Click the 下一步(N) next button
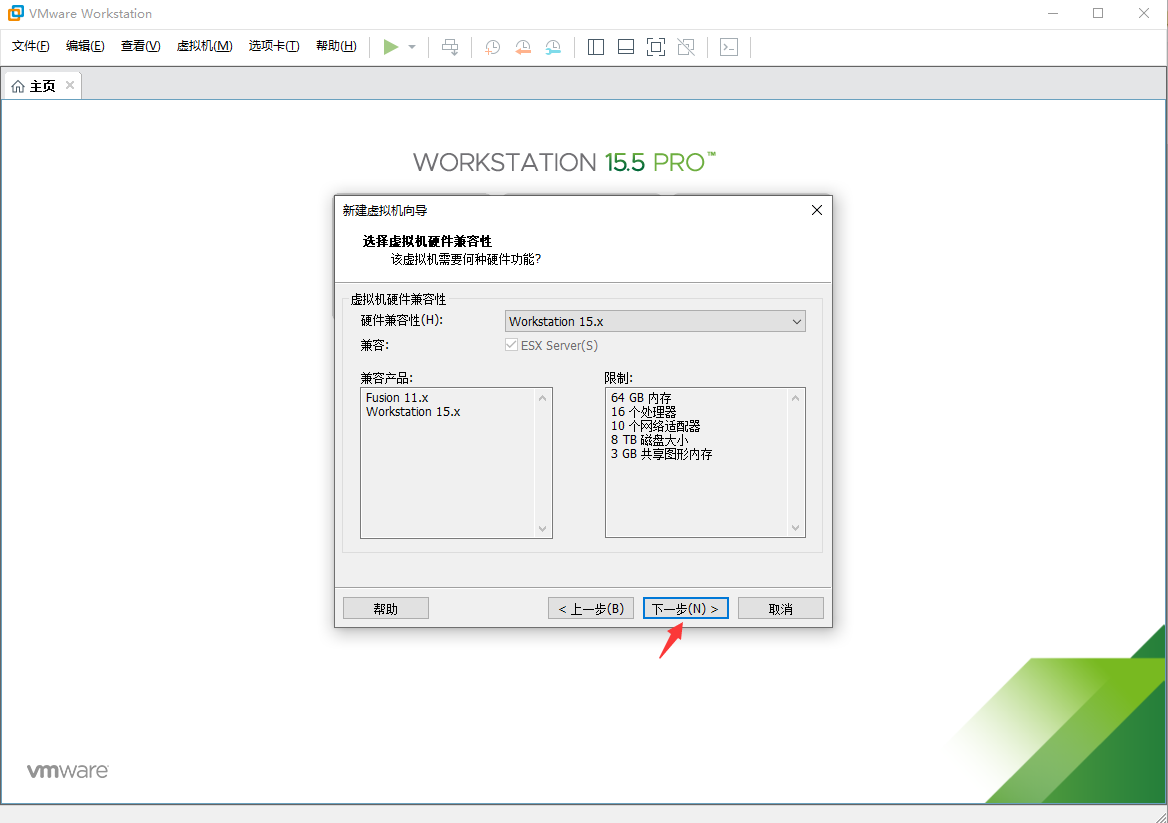Viewport: 1168px width, 823px height. pos(685,608)
